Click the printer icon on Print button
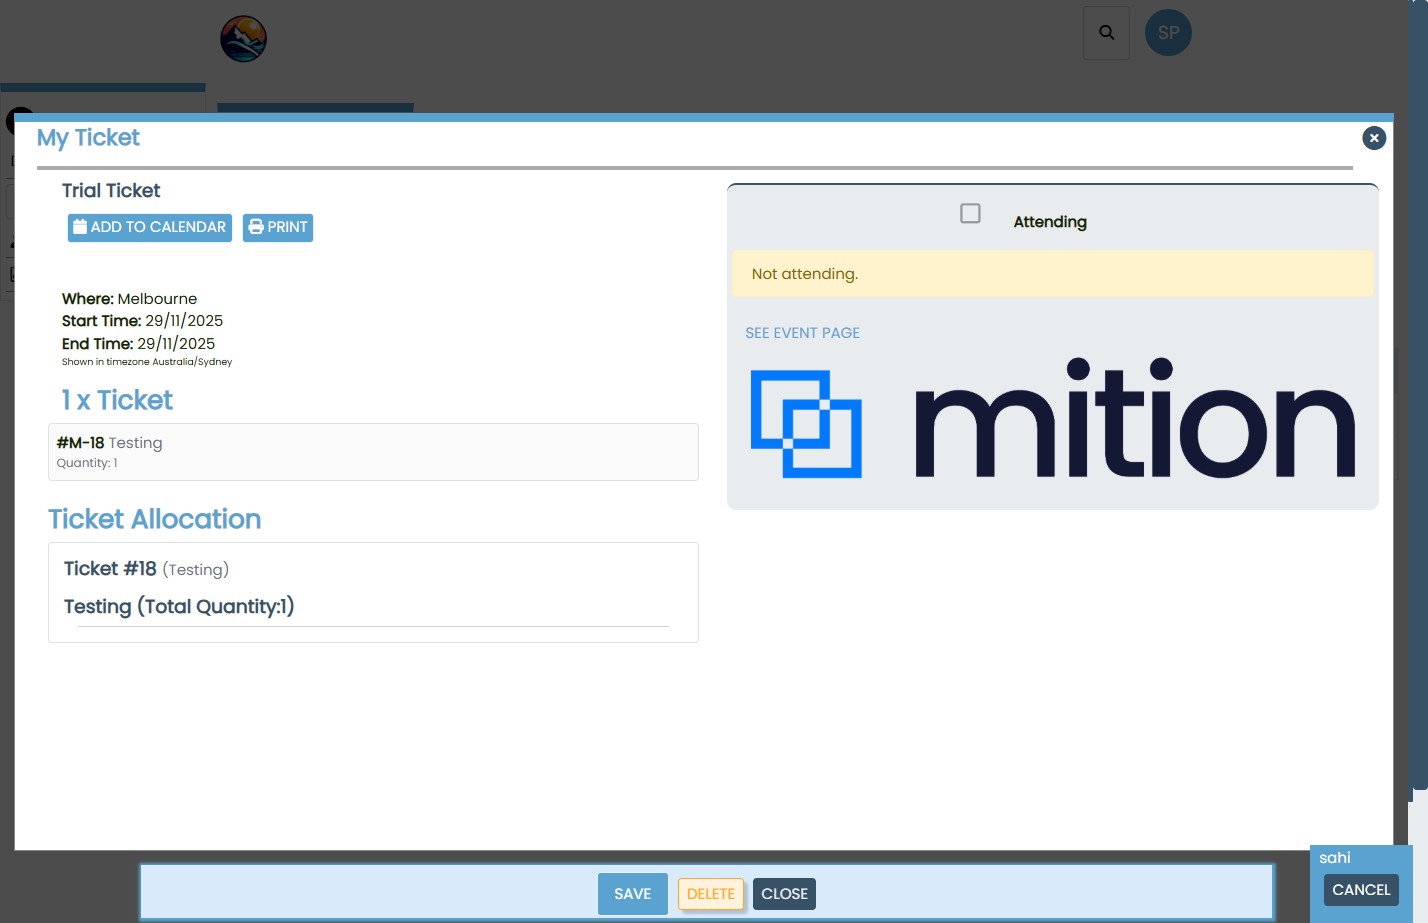Viewport: 1428px width, 923px height. point(256,227)
